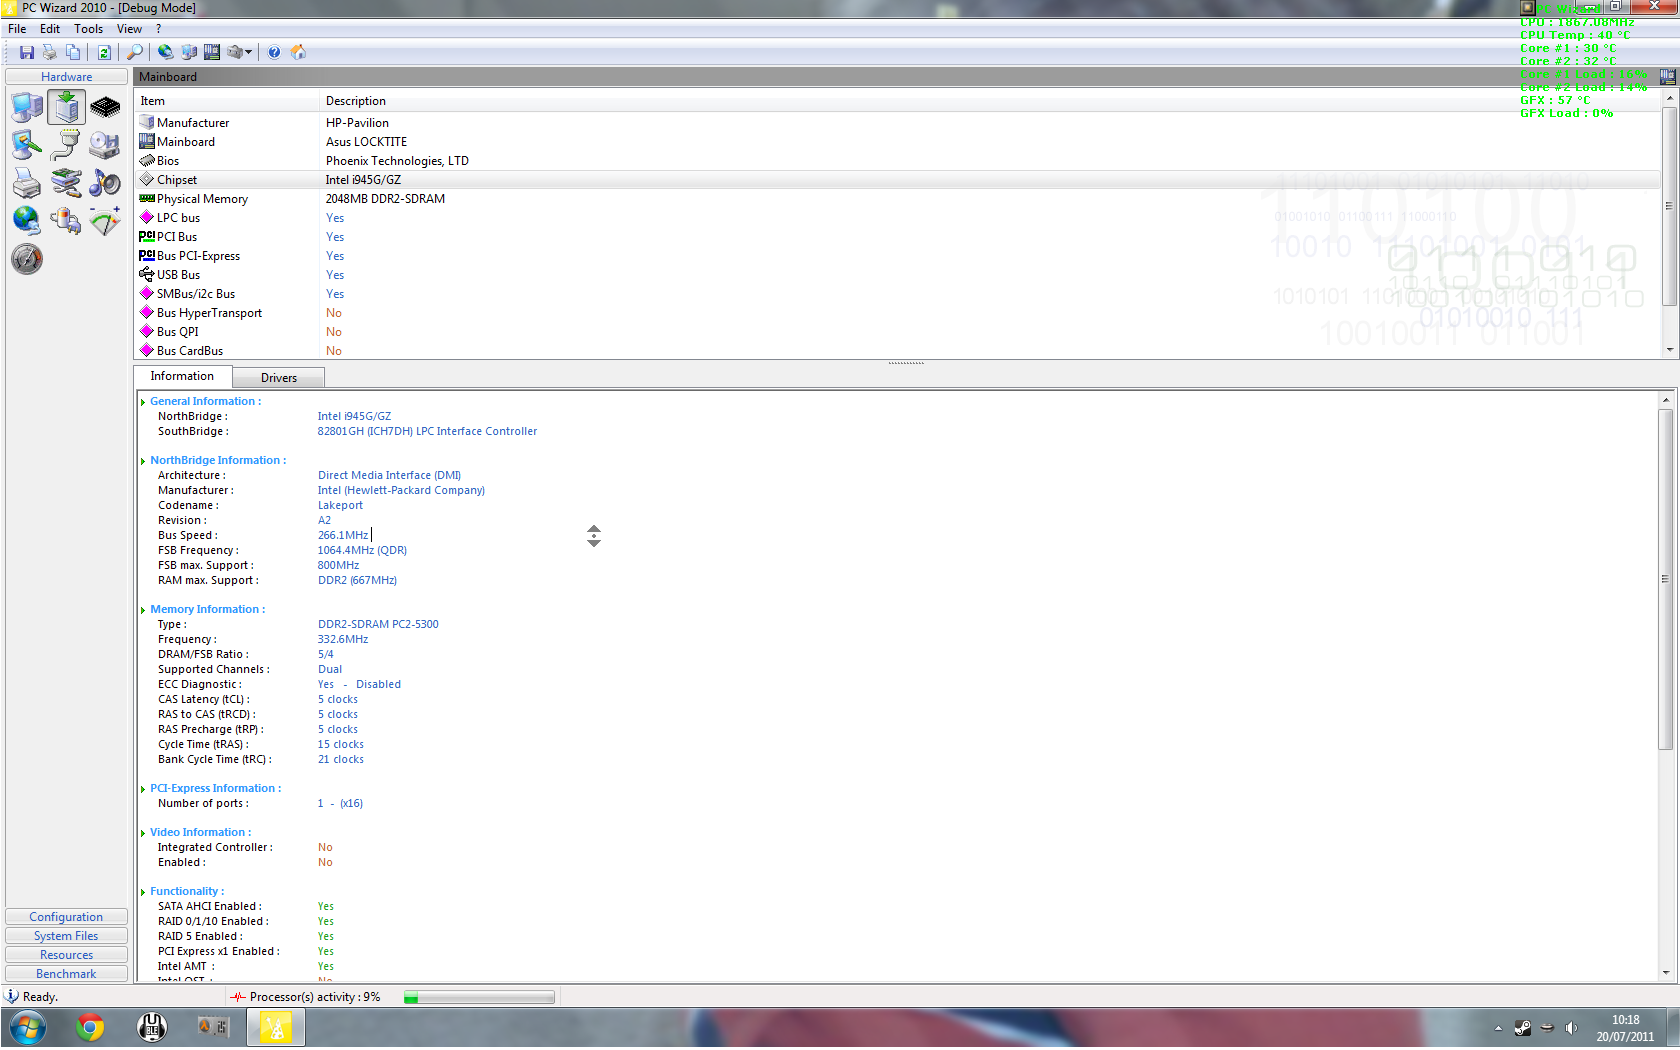Open the ? help menu
The height and width of the screenshot is (1050, 1680).
[x=158, y=29]
